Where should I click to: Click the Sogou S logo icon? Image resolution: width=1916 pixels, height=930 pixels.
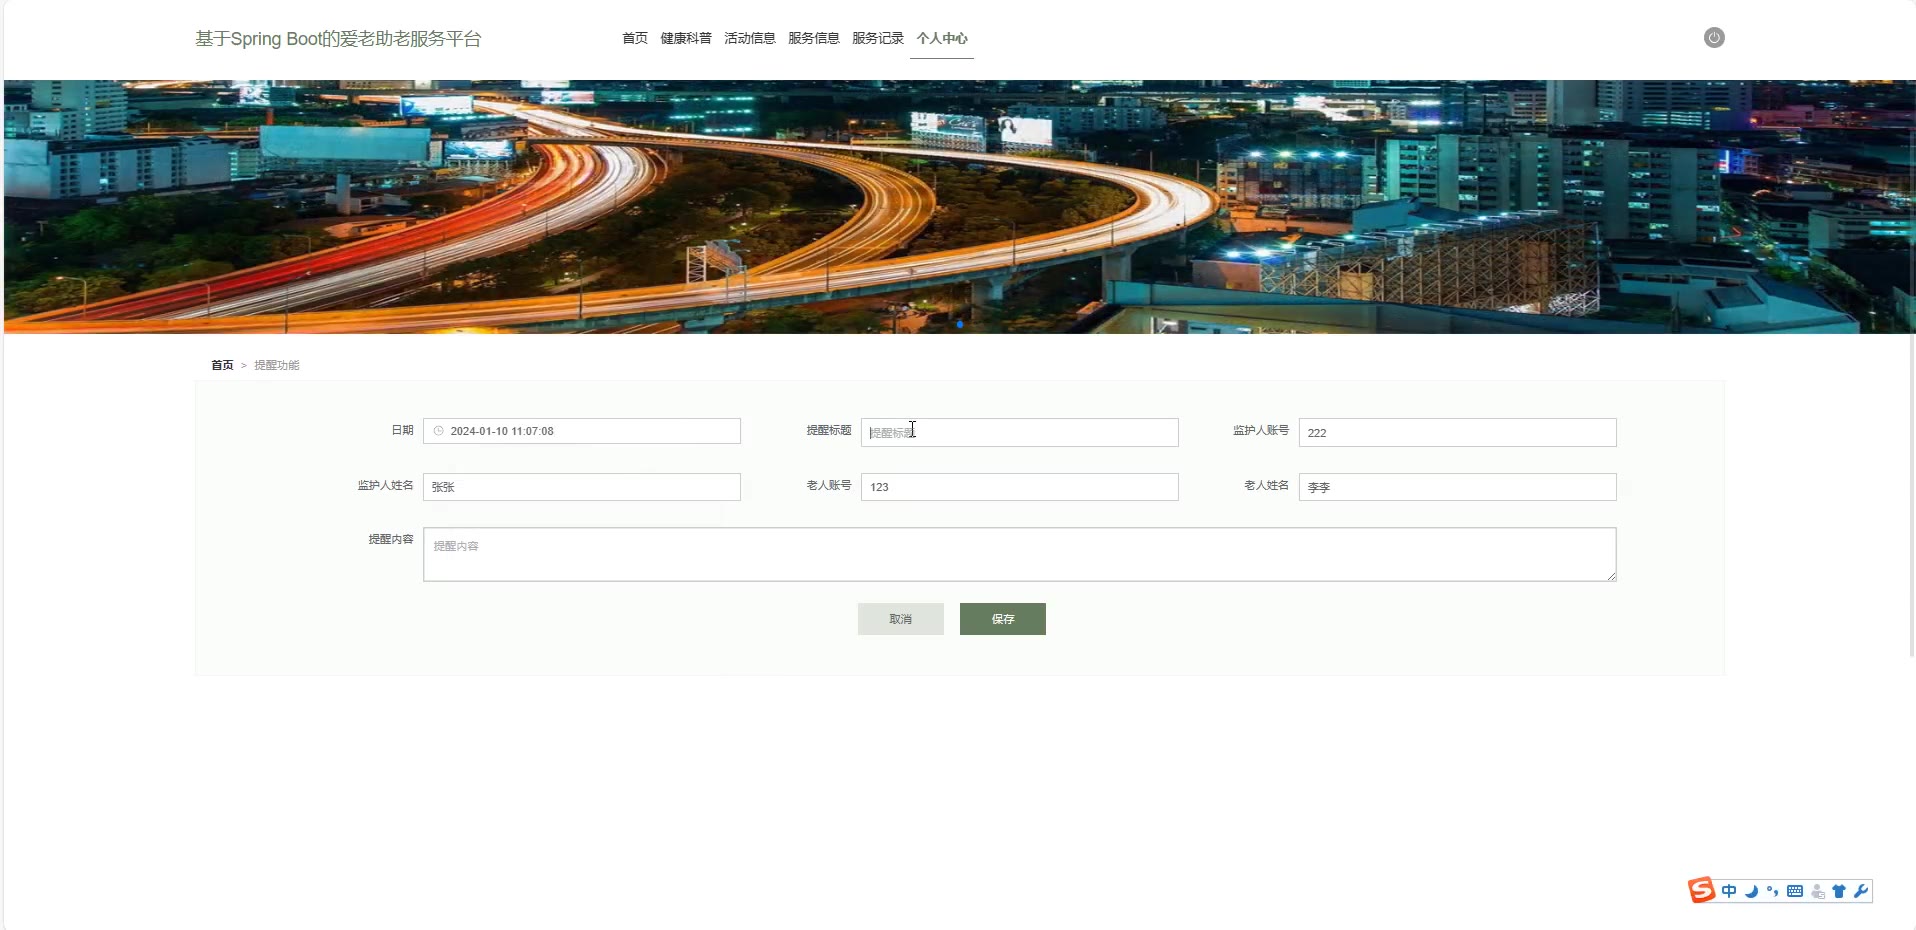1701,890
